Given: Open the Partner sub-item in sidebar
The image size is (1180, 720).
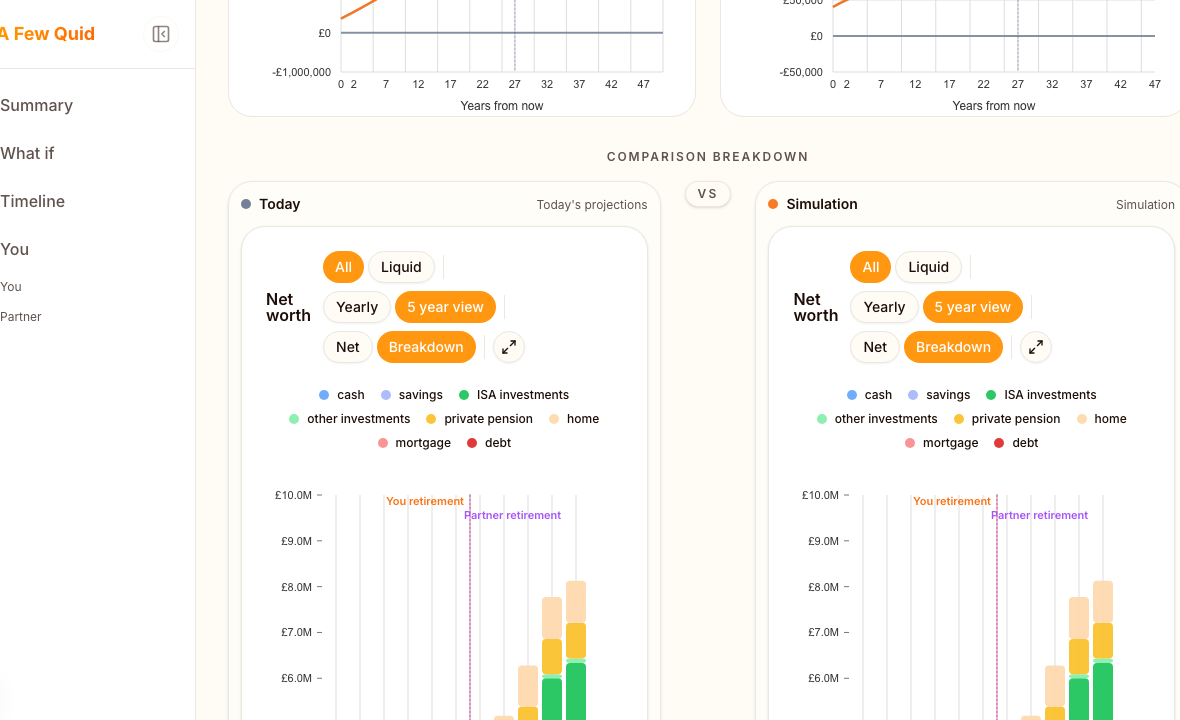Looking at the screenshot, I should [x=21, y=317].
